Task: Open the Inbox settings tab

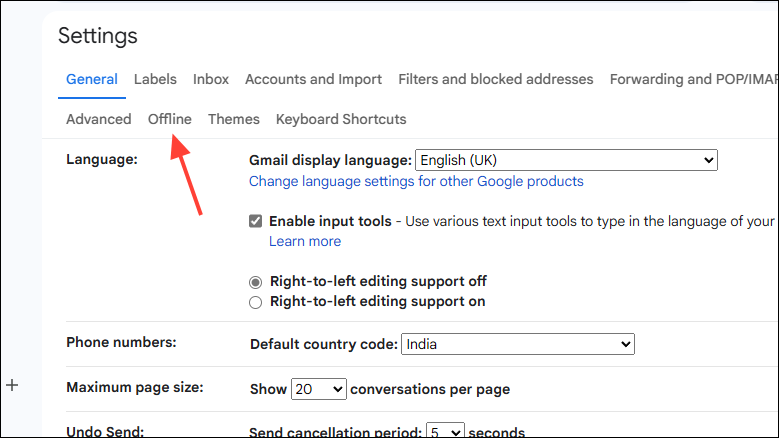Action: click(x=211, y=79)
